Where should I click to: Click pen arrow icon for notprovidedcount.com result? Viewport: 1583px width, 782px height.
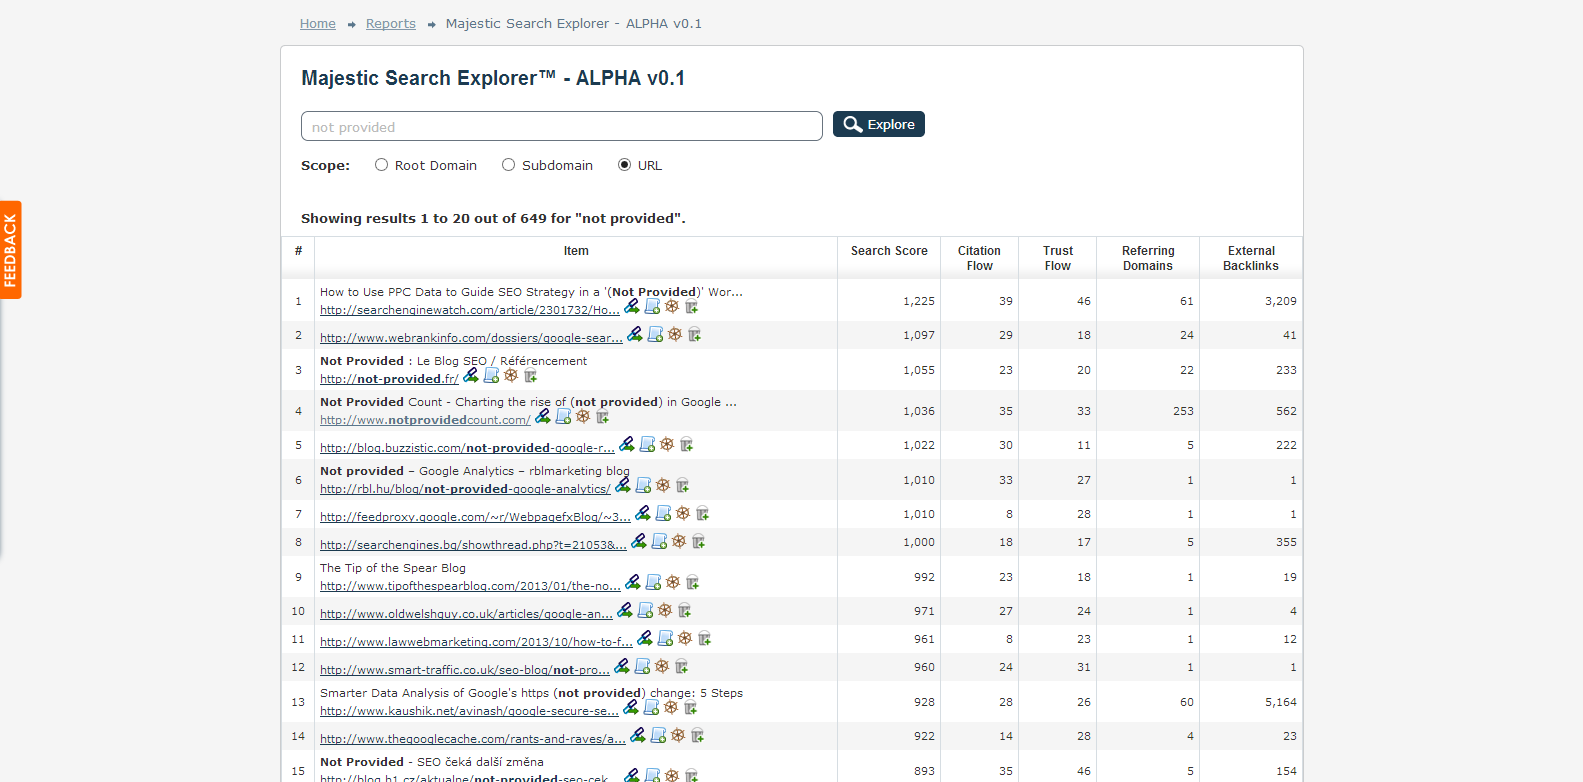click(542, 417)
